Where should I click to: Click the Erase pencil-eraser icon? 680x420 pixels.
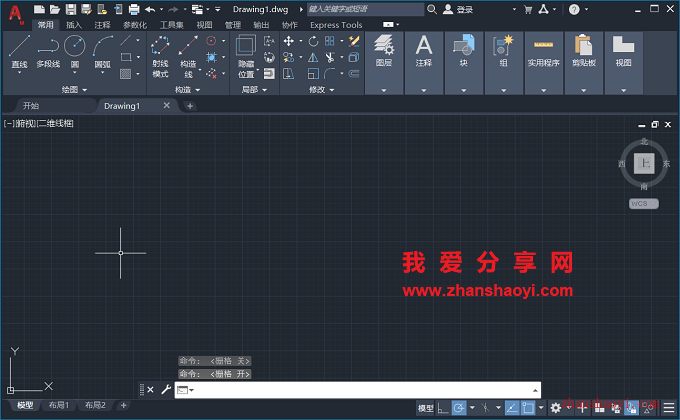point(354,41)
